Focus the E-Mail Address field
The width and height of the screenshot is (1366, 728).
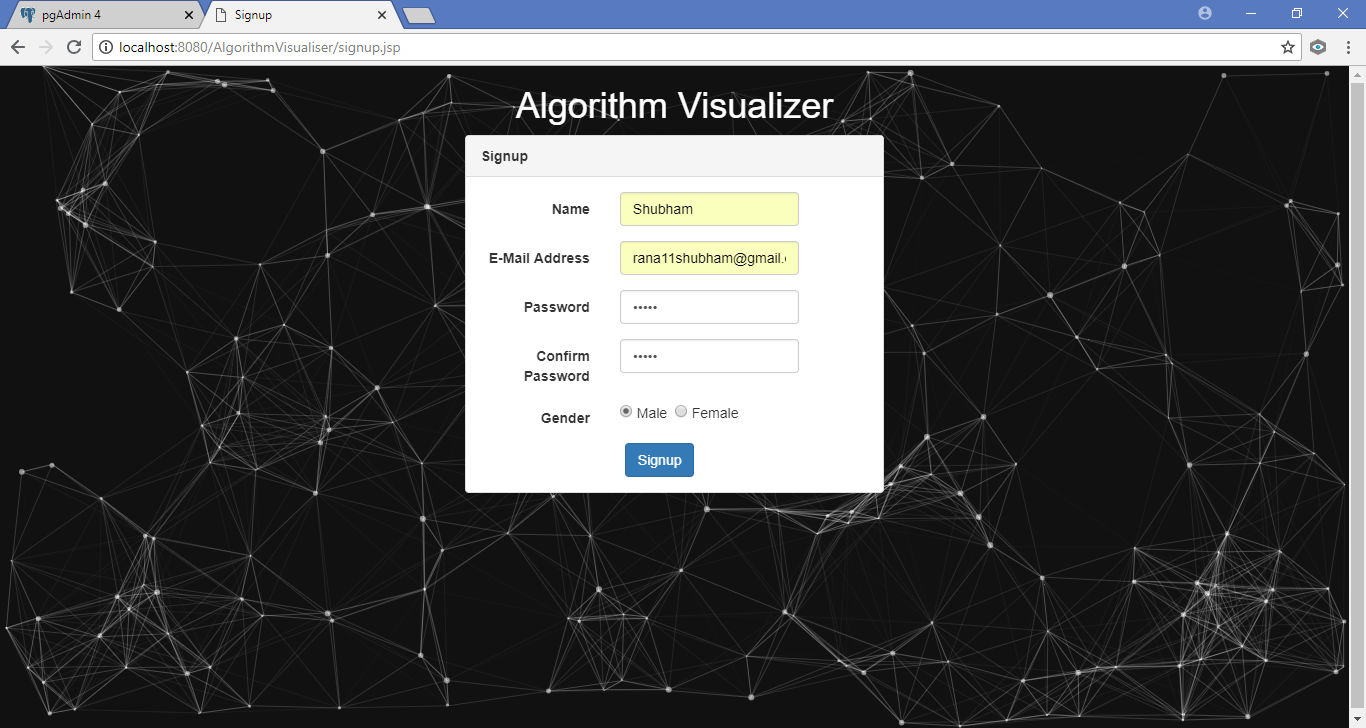[x=709, y=258]
